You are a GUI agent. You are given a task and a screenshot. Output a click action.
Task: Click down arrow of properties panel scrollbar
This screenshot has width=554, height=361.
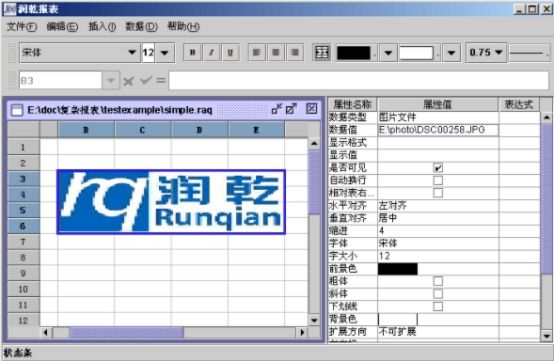tap(547, 336)
